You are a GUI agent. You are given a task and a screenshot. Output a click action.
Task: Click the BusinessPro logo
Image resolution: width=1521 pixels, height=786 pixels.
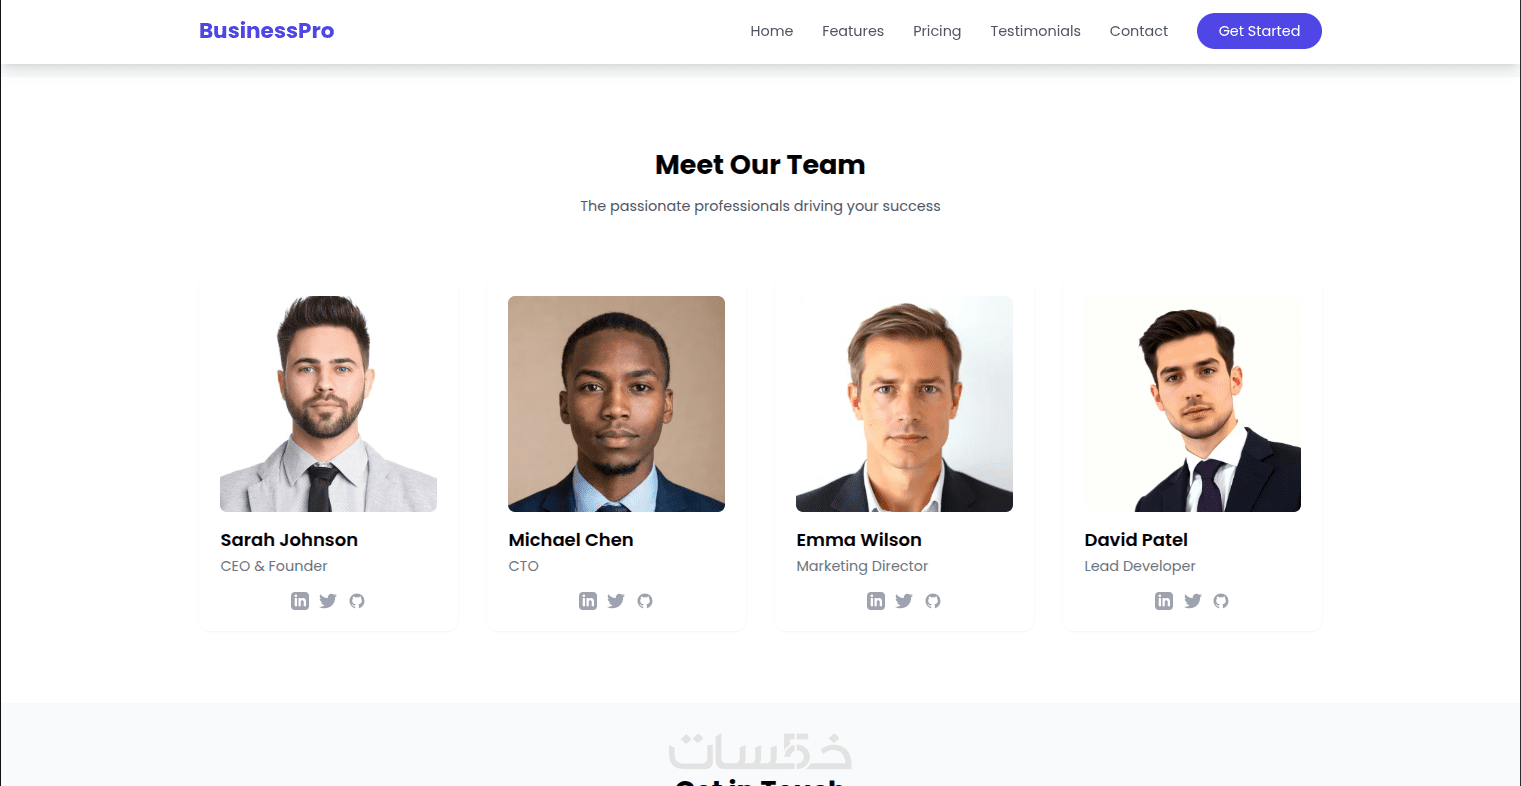267,31
